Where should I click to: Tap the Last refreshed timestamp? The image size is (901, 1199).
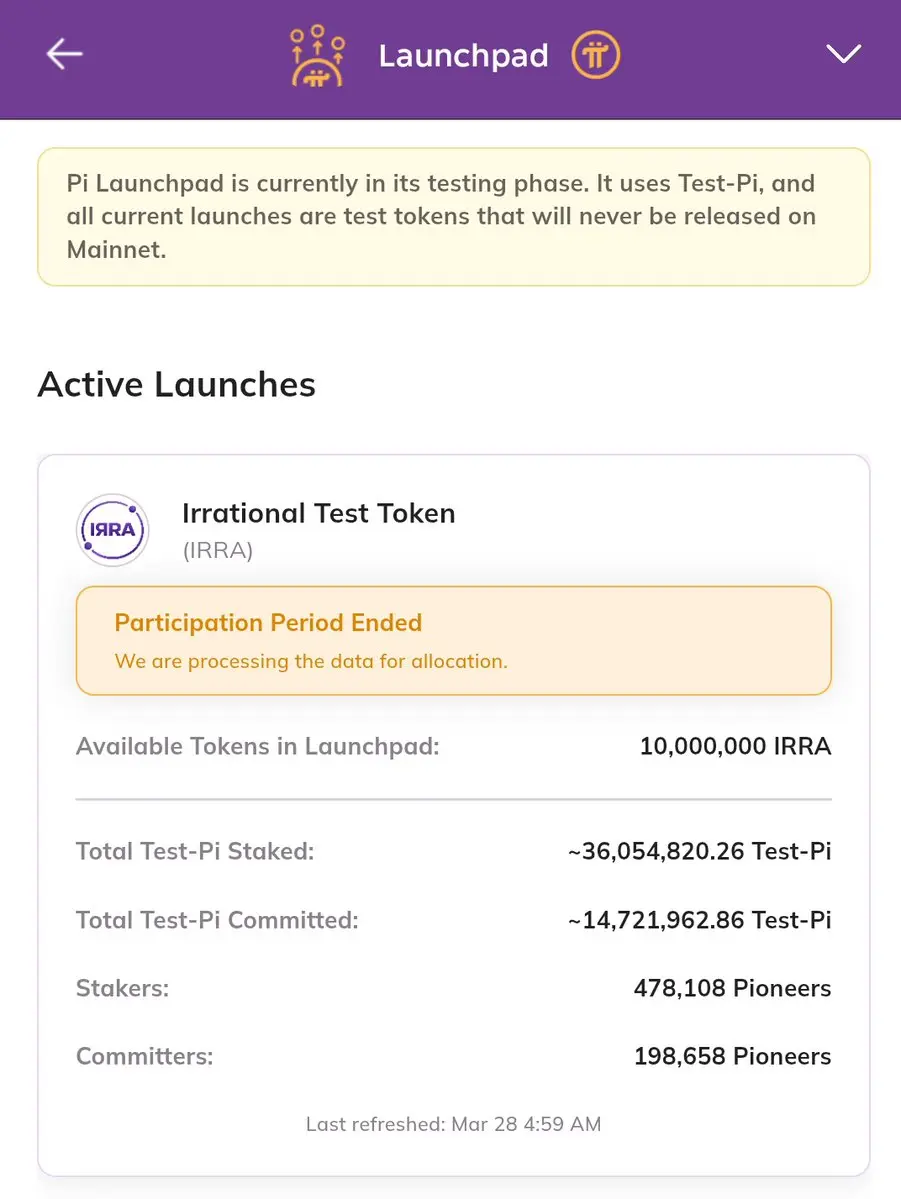453,1124
